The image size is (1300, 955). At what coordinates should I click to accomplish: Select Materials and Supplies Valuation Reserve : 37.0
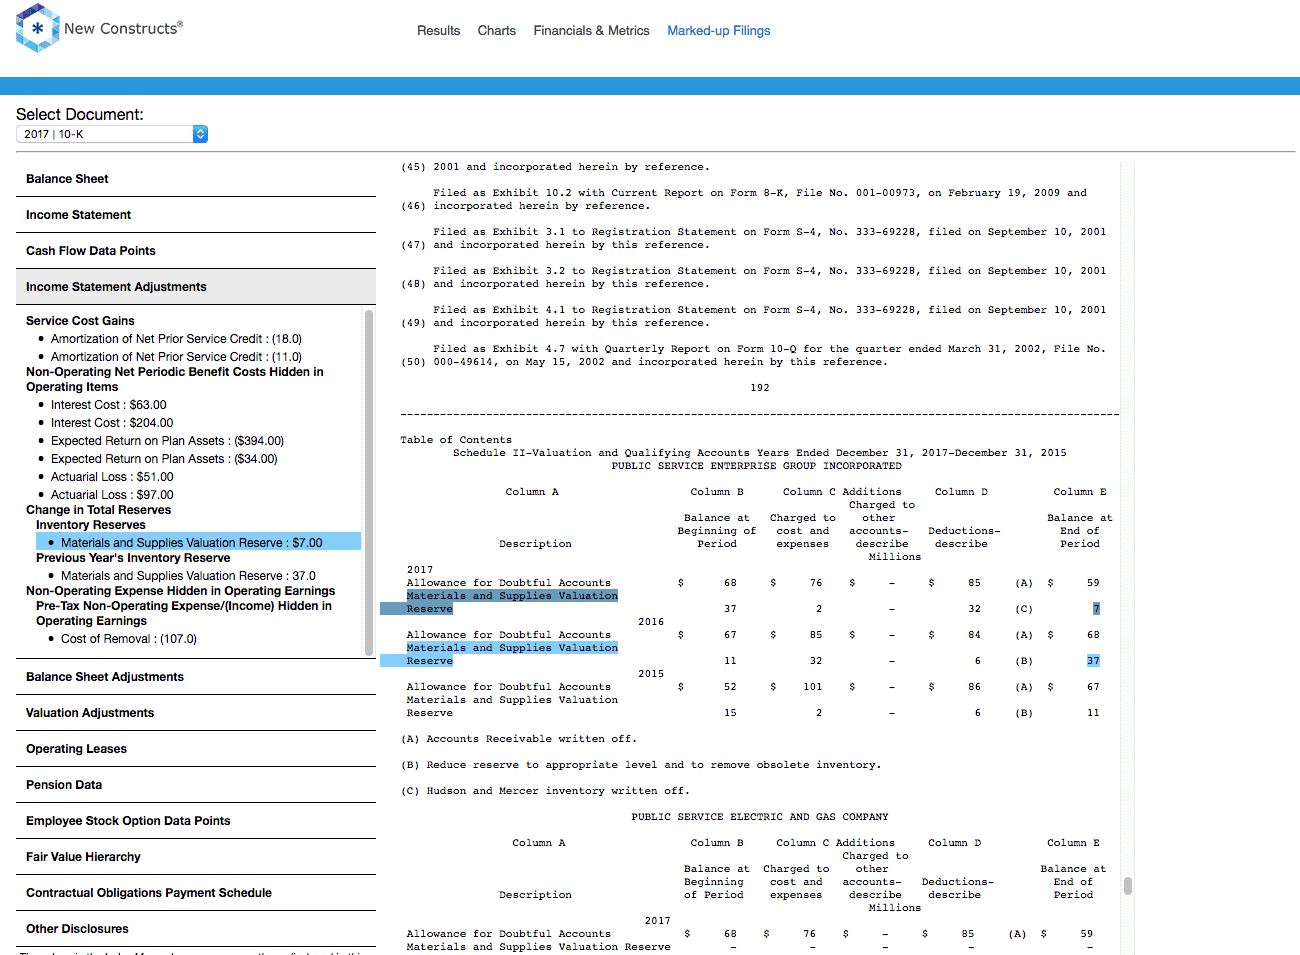coord(188,576)
